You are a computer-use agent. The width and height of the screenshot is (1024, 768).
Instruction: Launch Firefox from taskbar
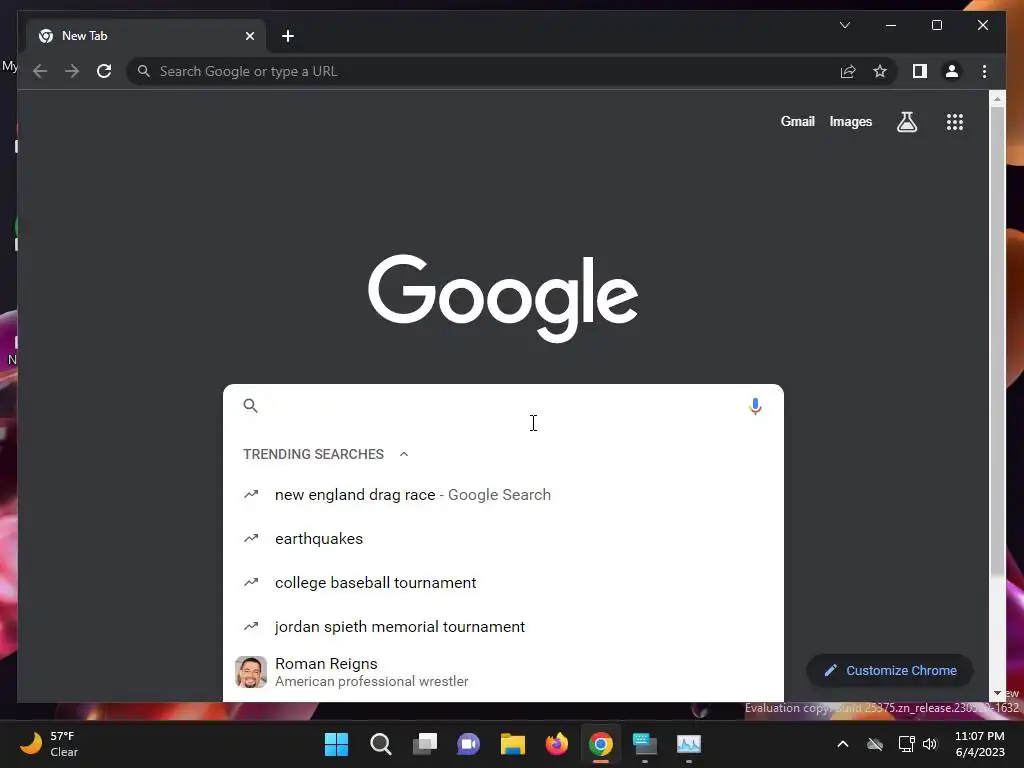[x=556, y=744]
